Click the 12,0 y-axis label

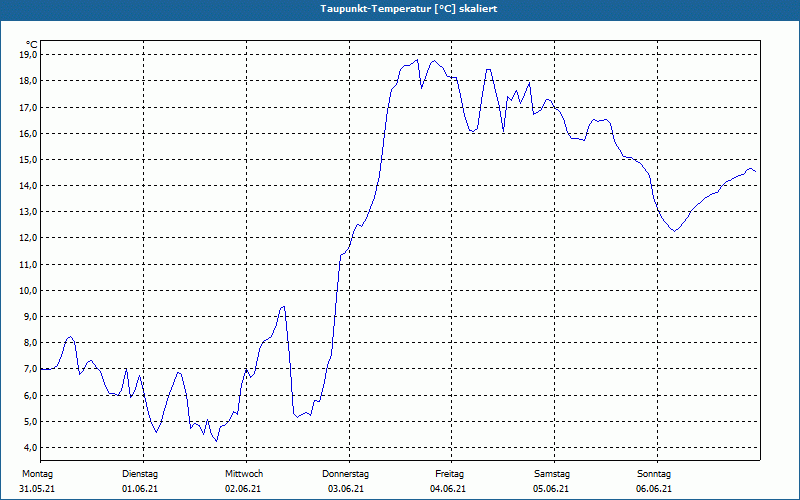coord(28,238)
